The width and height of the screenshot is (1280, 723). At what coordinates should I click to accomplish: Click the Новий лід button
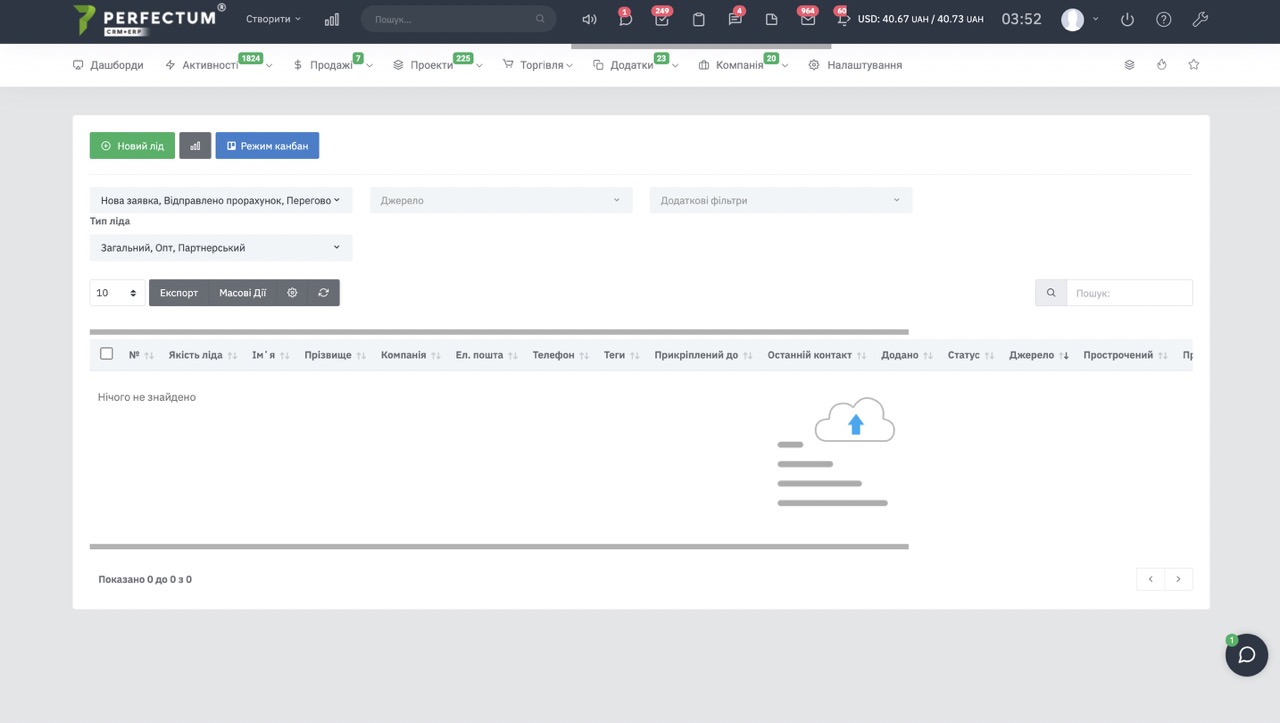tap(132, 146)
